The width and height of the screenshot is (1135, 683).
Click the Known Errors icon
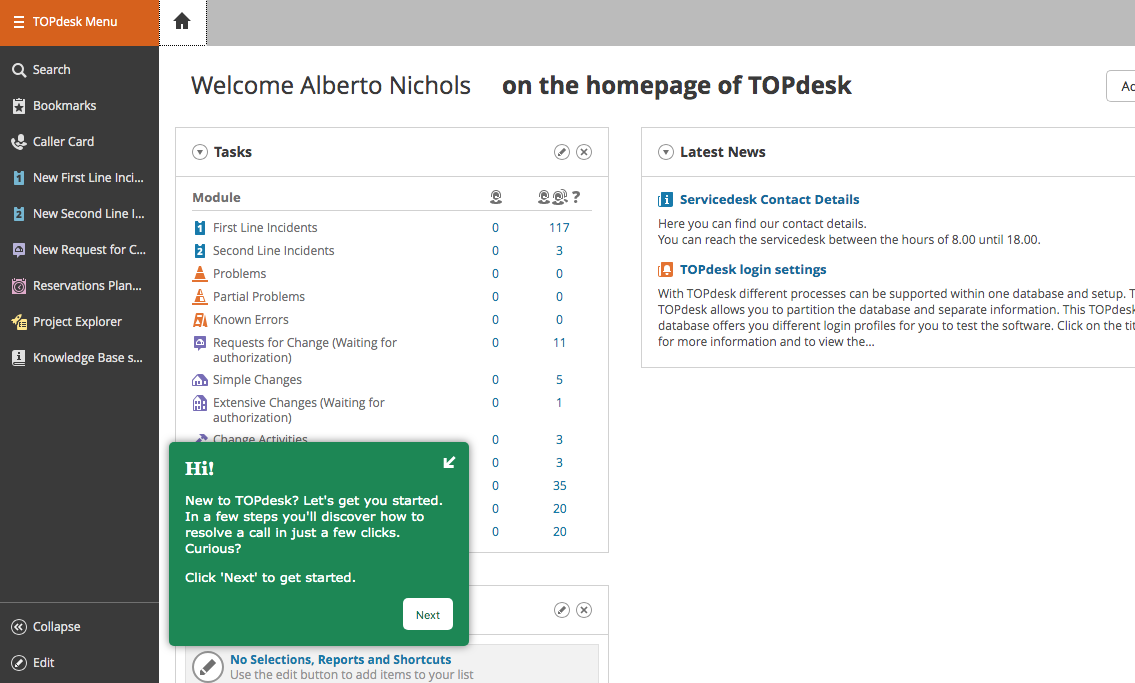[200, 320]
